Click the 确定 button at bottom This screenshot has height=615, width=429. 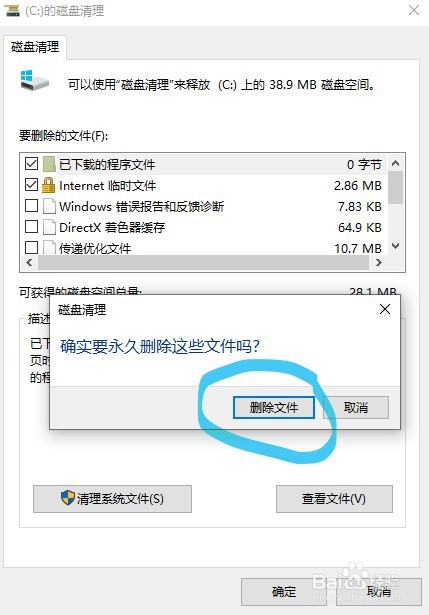pos(285,591)
